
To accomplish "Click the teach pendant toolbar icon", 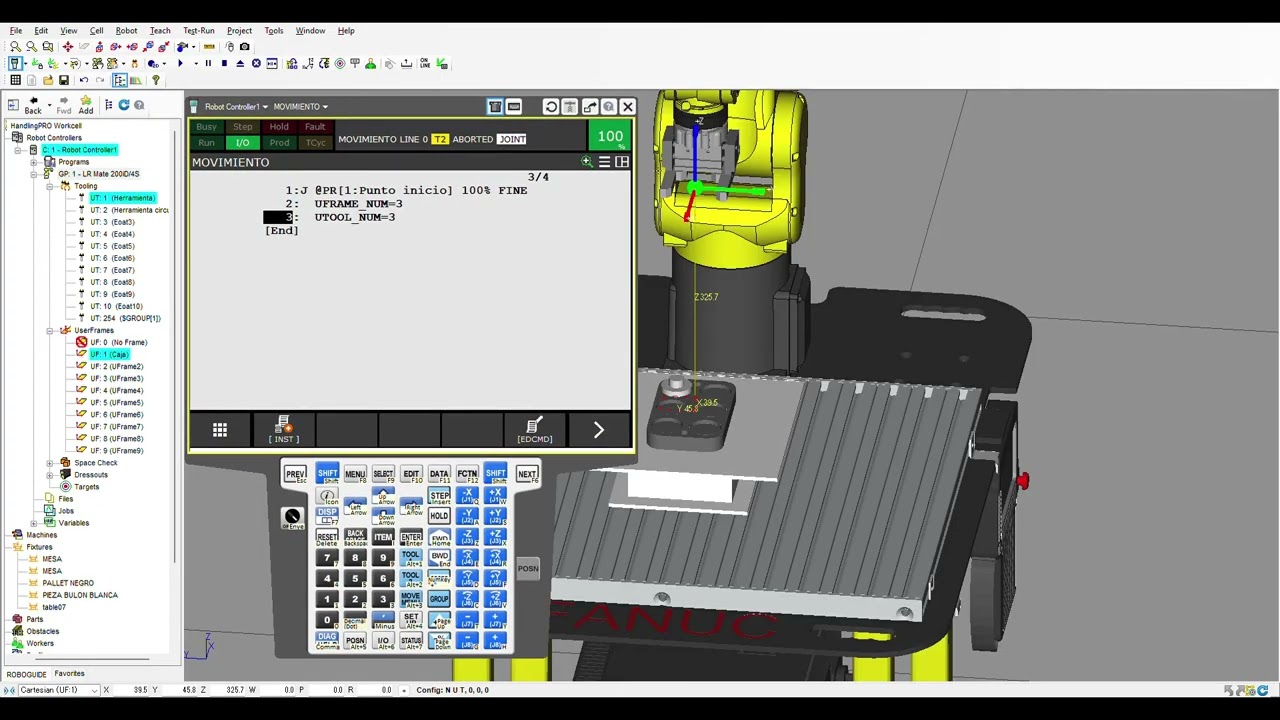I will (x=15, y=64).
